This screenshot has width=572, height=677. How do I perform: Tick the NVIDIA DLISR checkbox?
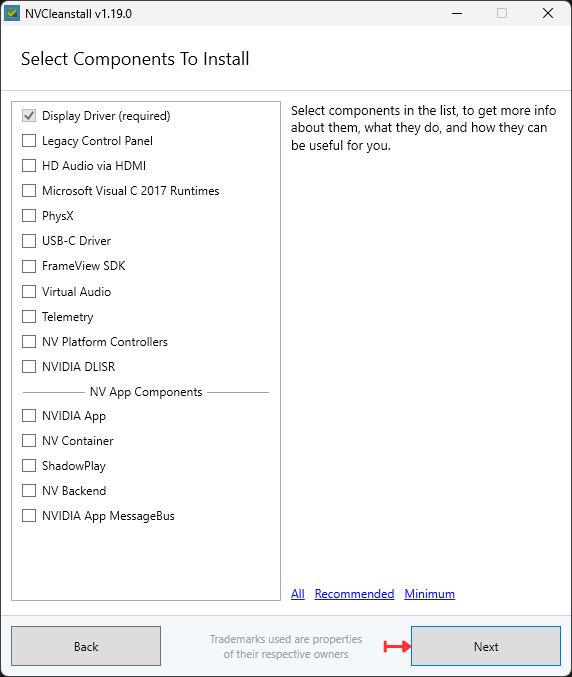(29, 367)
